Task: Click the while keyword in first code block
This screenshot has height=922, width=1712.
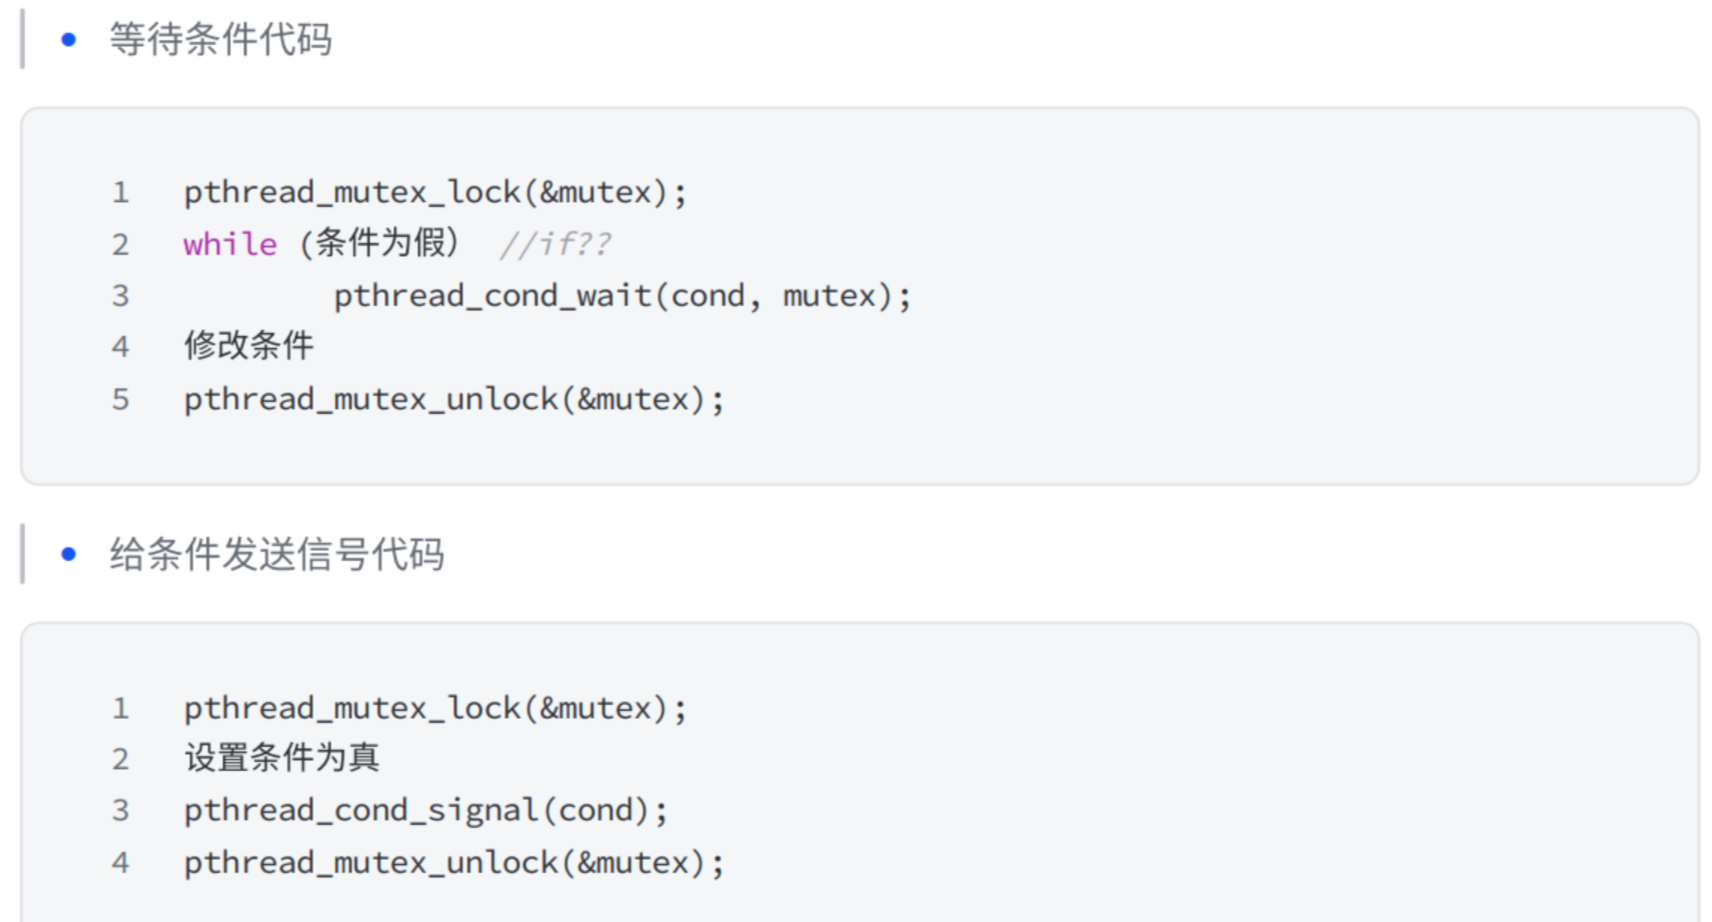Action: point(230,244)
